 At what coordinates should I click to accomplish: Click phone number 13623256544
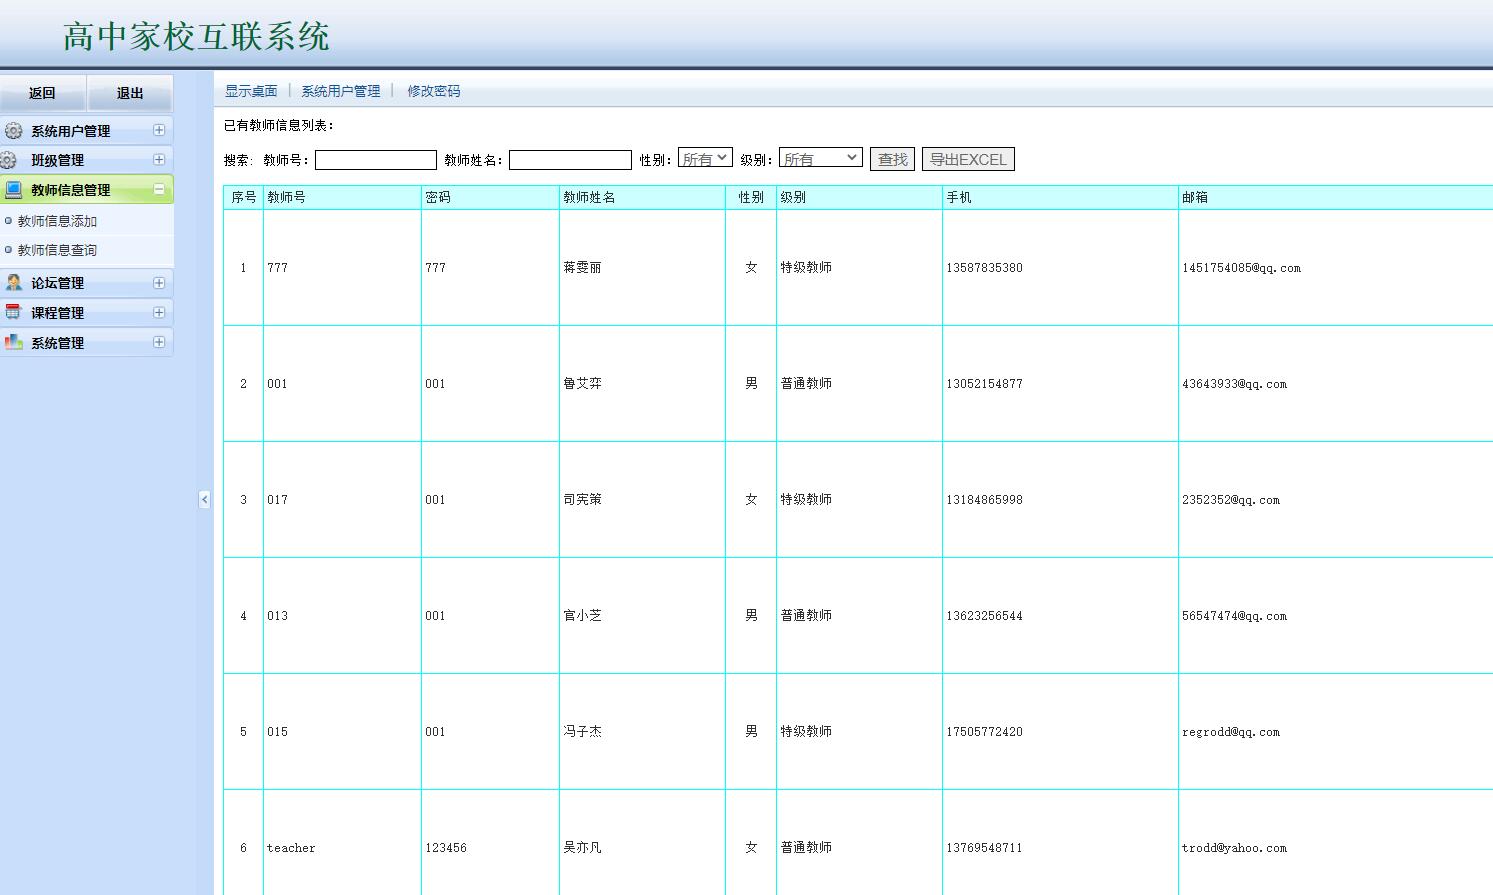[x=985, y=616]
